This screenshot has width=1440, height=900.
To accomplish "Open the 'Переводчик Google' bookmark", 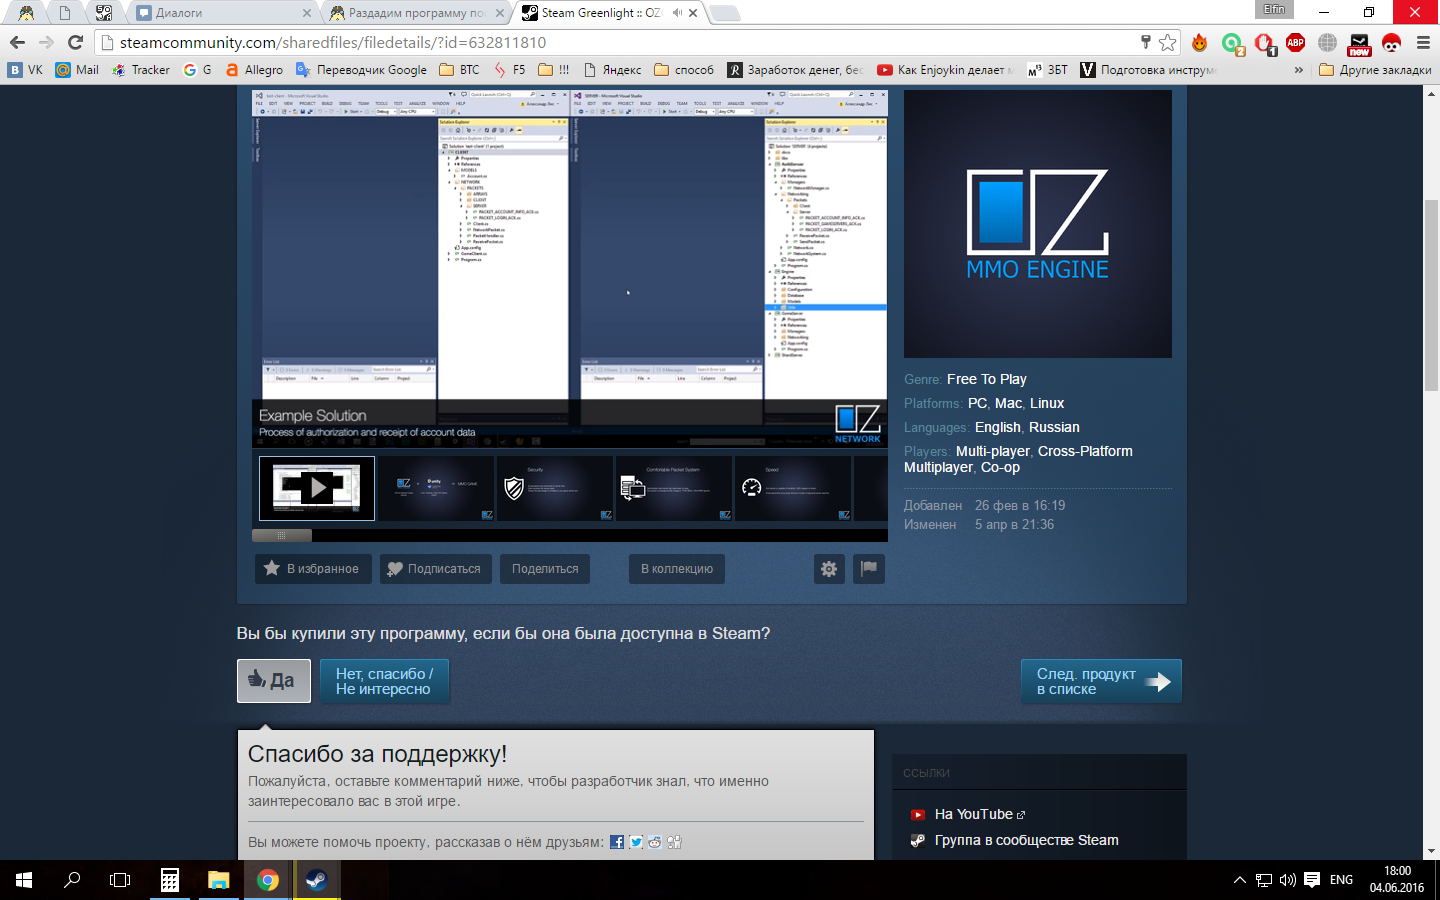I will 361,70.
